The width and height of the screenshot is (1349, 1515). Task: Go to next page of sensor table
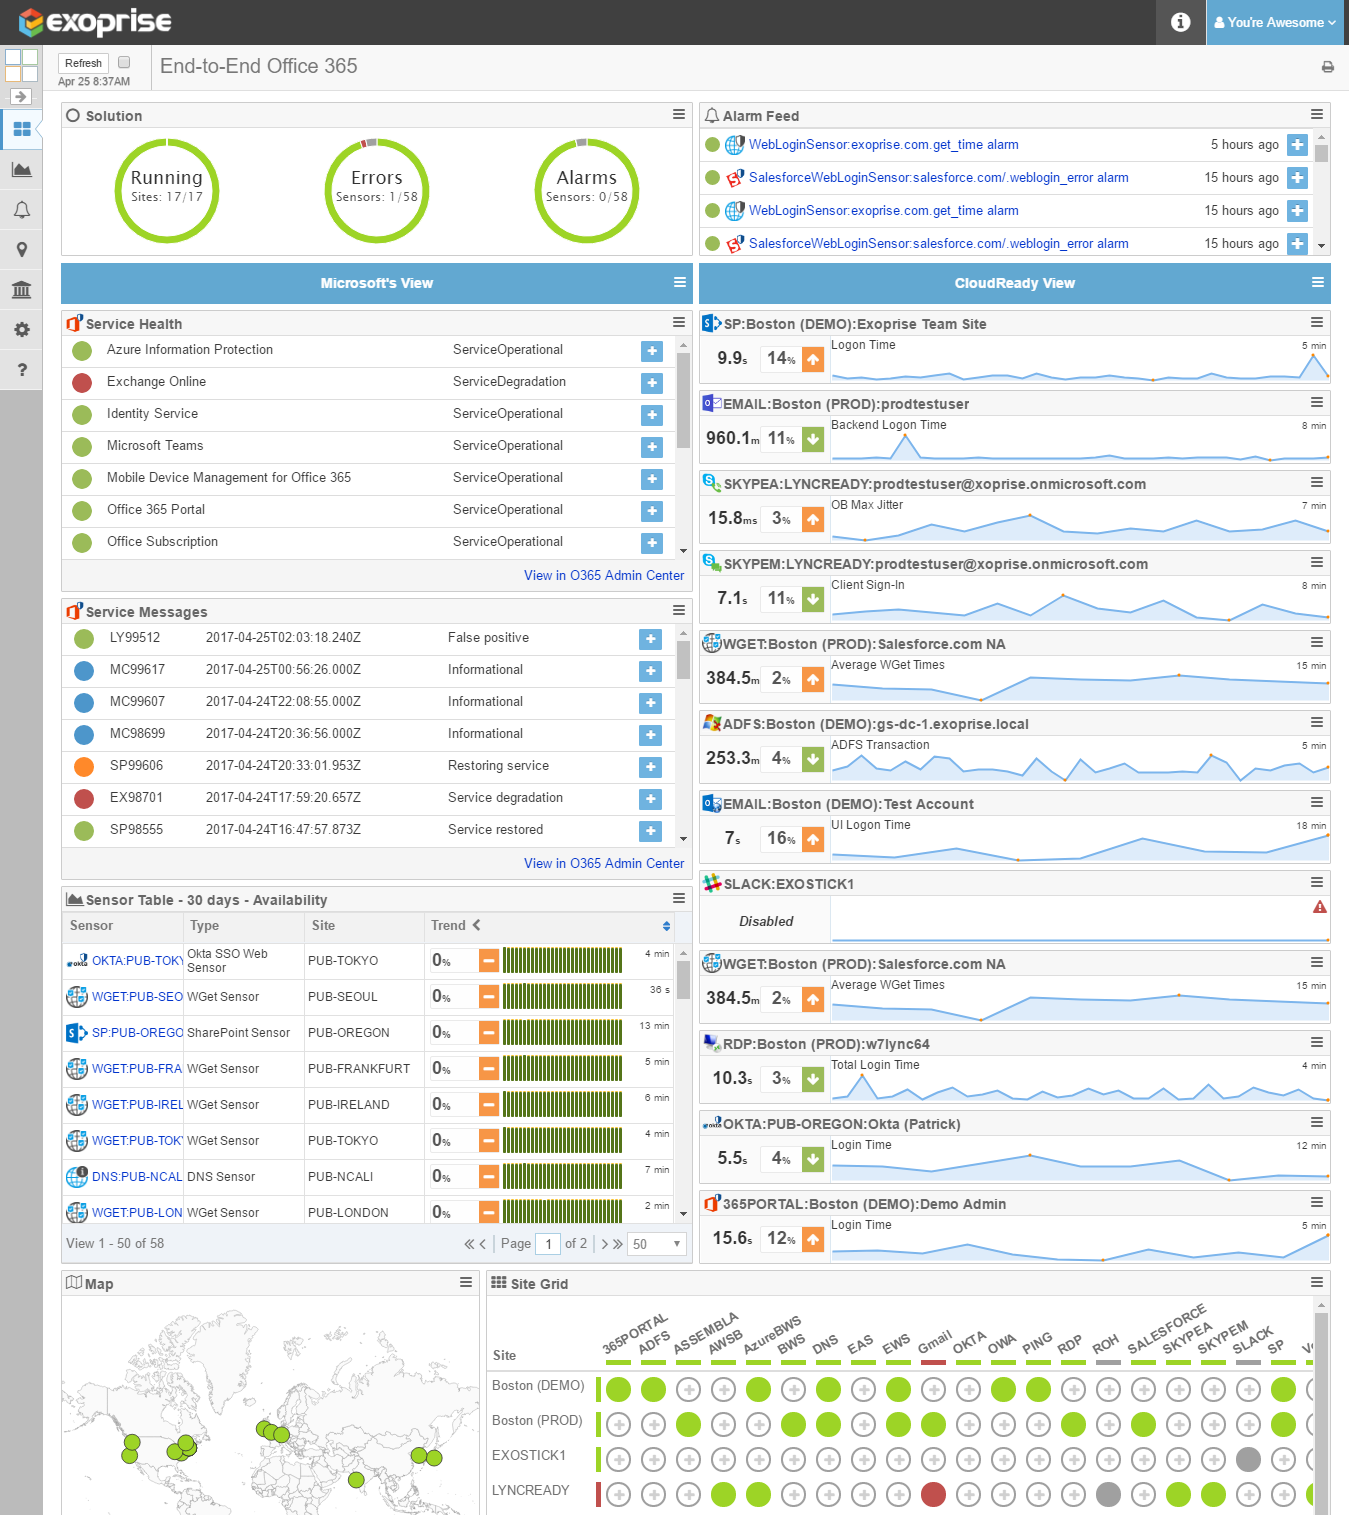[x=604, y=1244]
